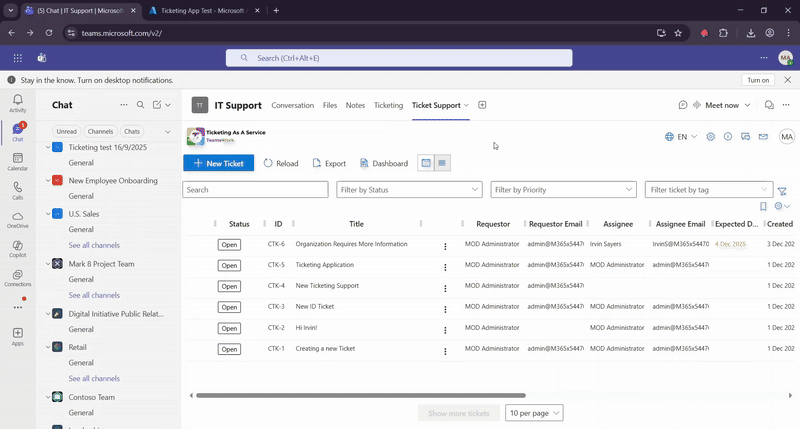Click the search icon in Chat header

[140, 105]
